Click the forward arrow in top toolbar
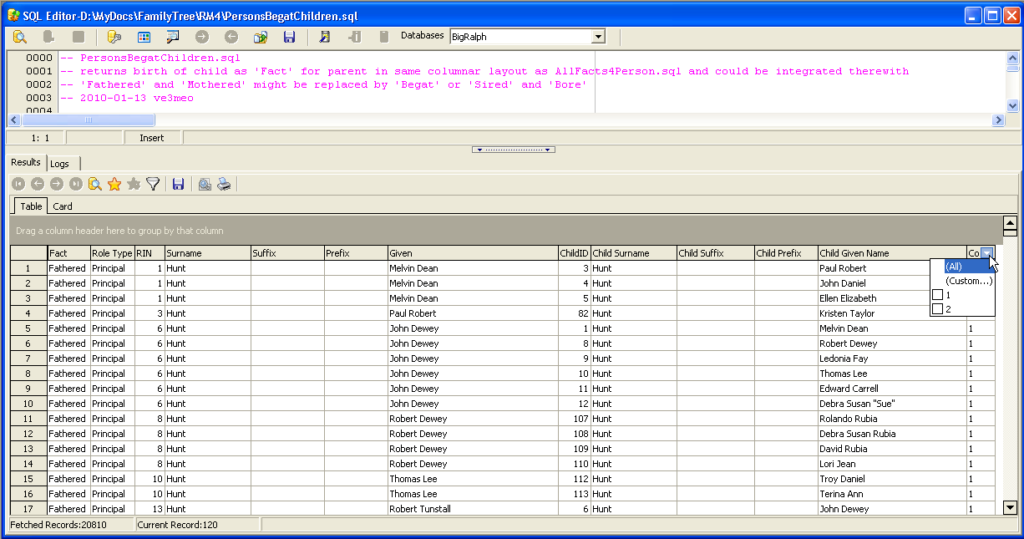 point(202,37)
